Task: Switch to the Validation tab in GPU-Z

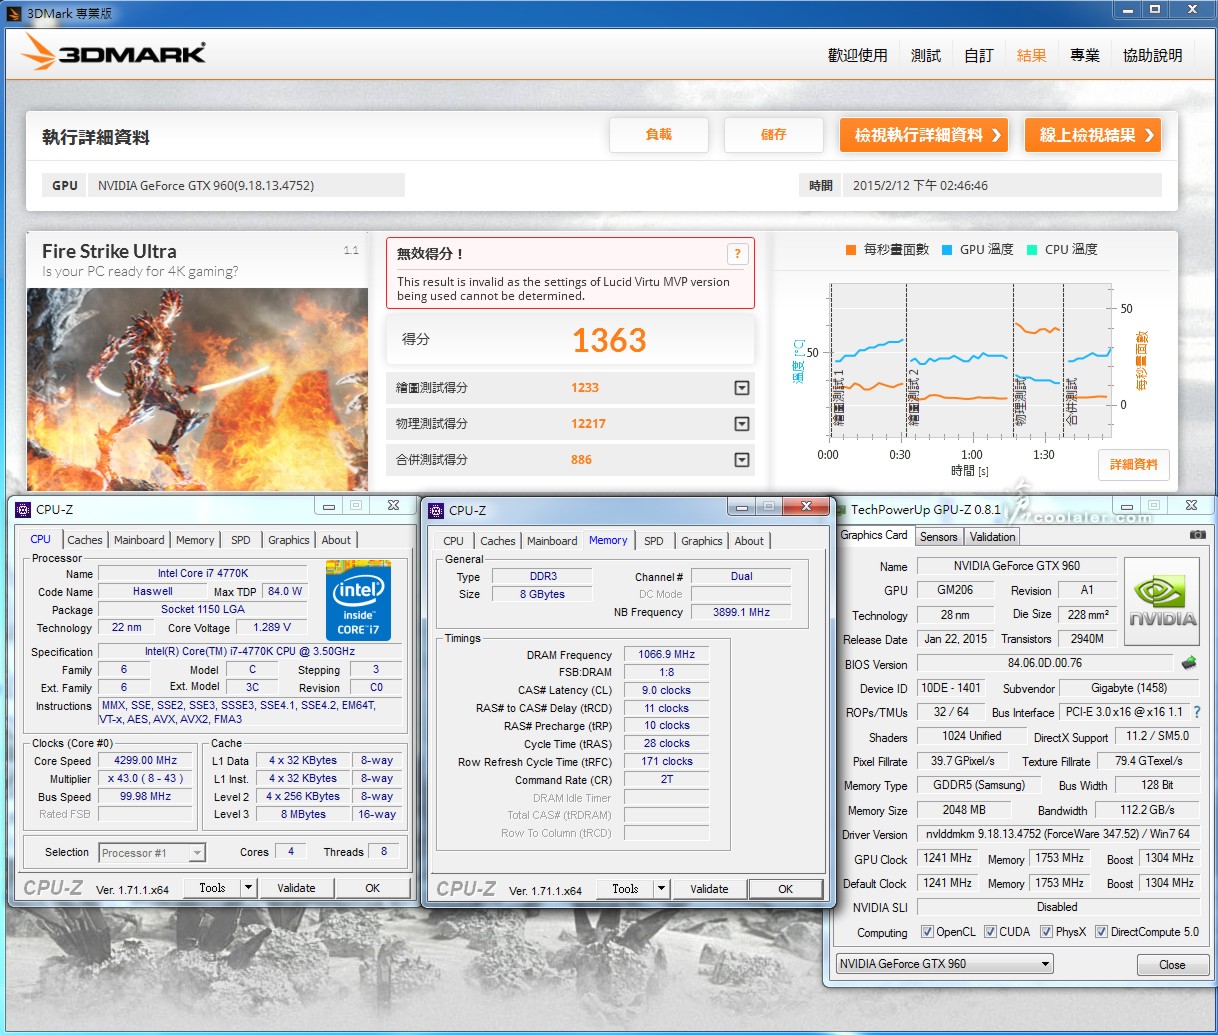Action: pyautogui.click(x=993, y=537)
